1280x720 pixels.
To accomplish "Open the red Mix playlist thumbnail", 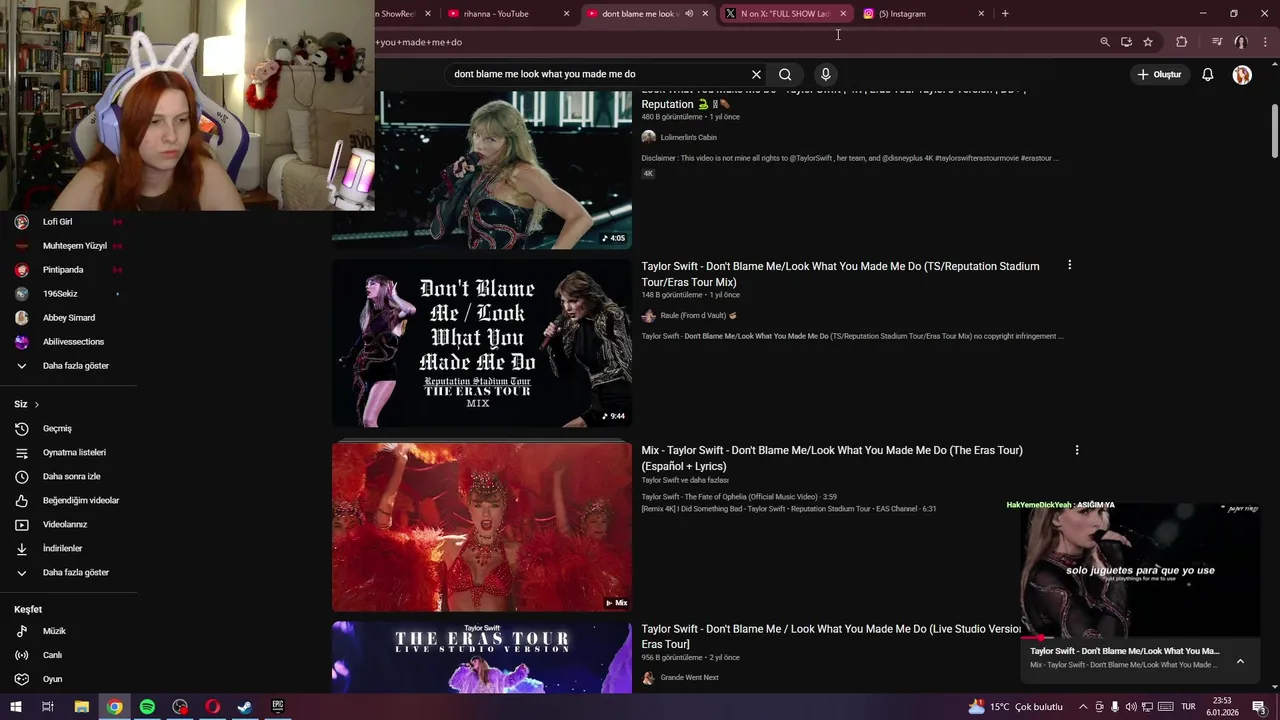I will tap(482, 527).
